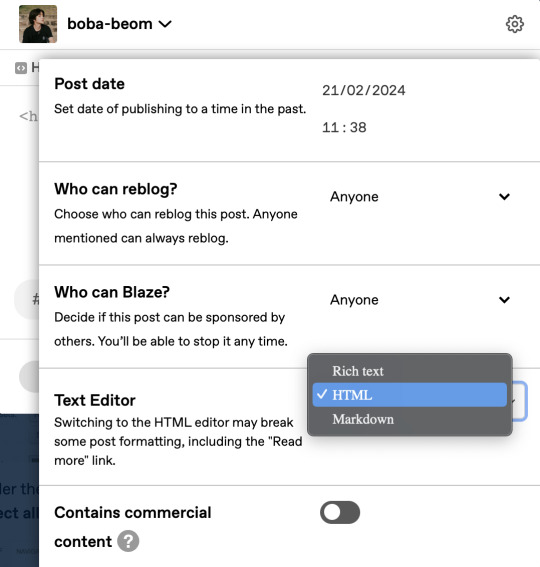Click the post date 21/02/2024 field
Screen dimensions: 540x567
tap(363, 90)
